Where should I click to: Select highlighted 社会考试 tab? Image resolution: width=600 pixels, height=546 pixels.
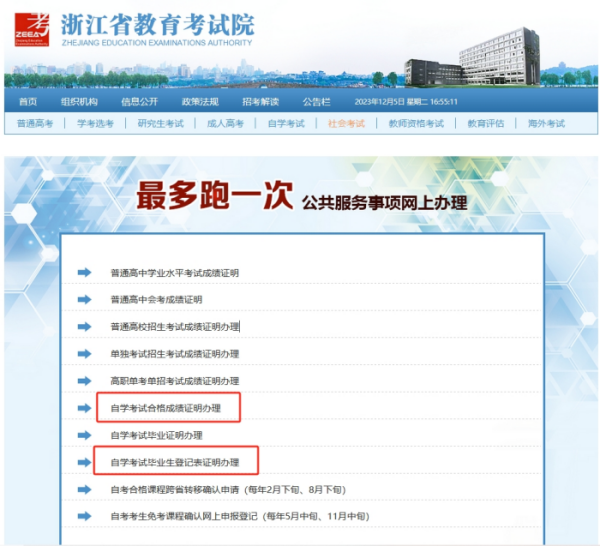[x=346, y=124]
